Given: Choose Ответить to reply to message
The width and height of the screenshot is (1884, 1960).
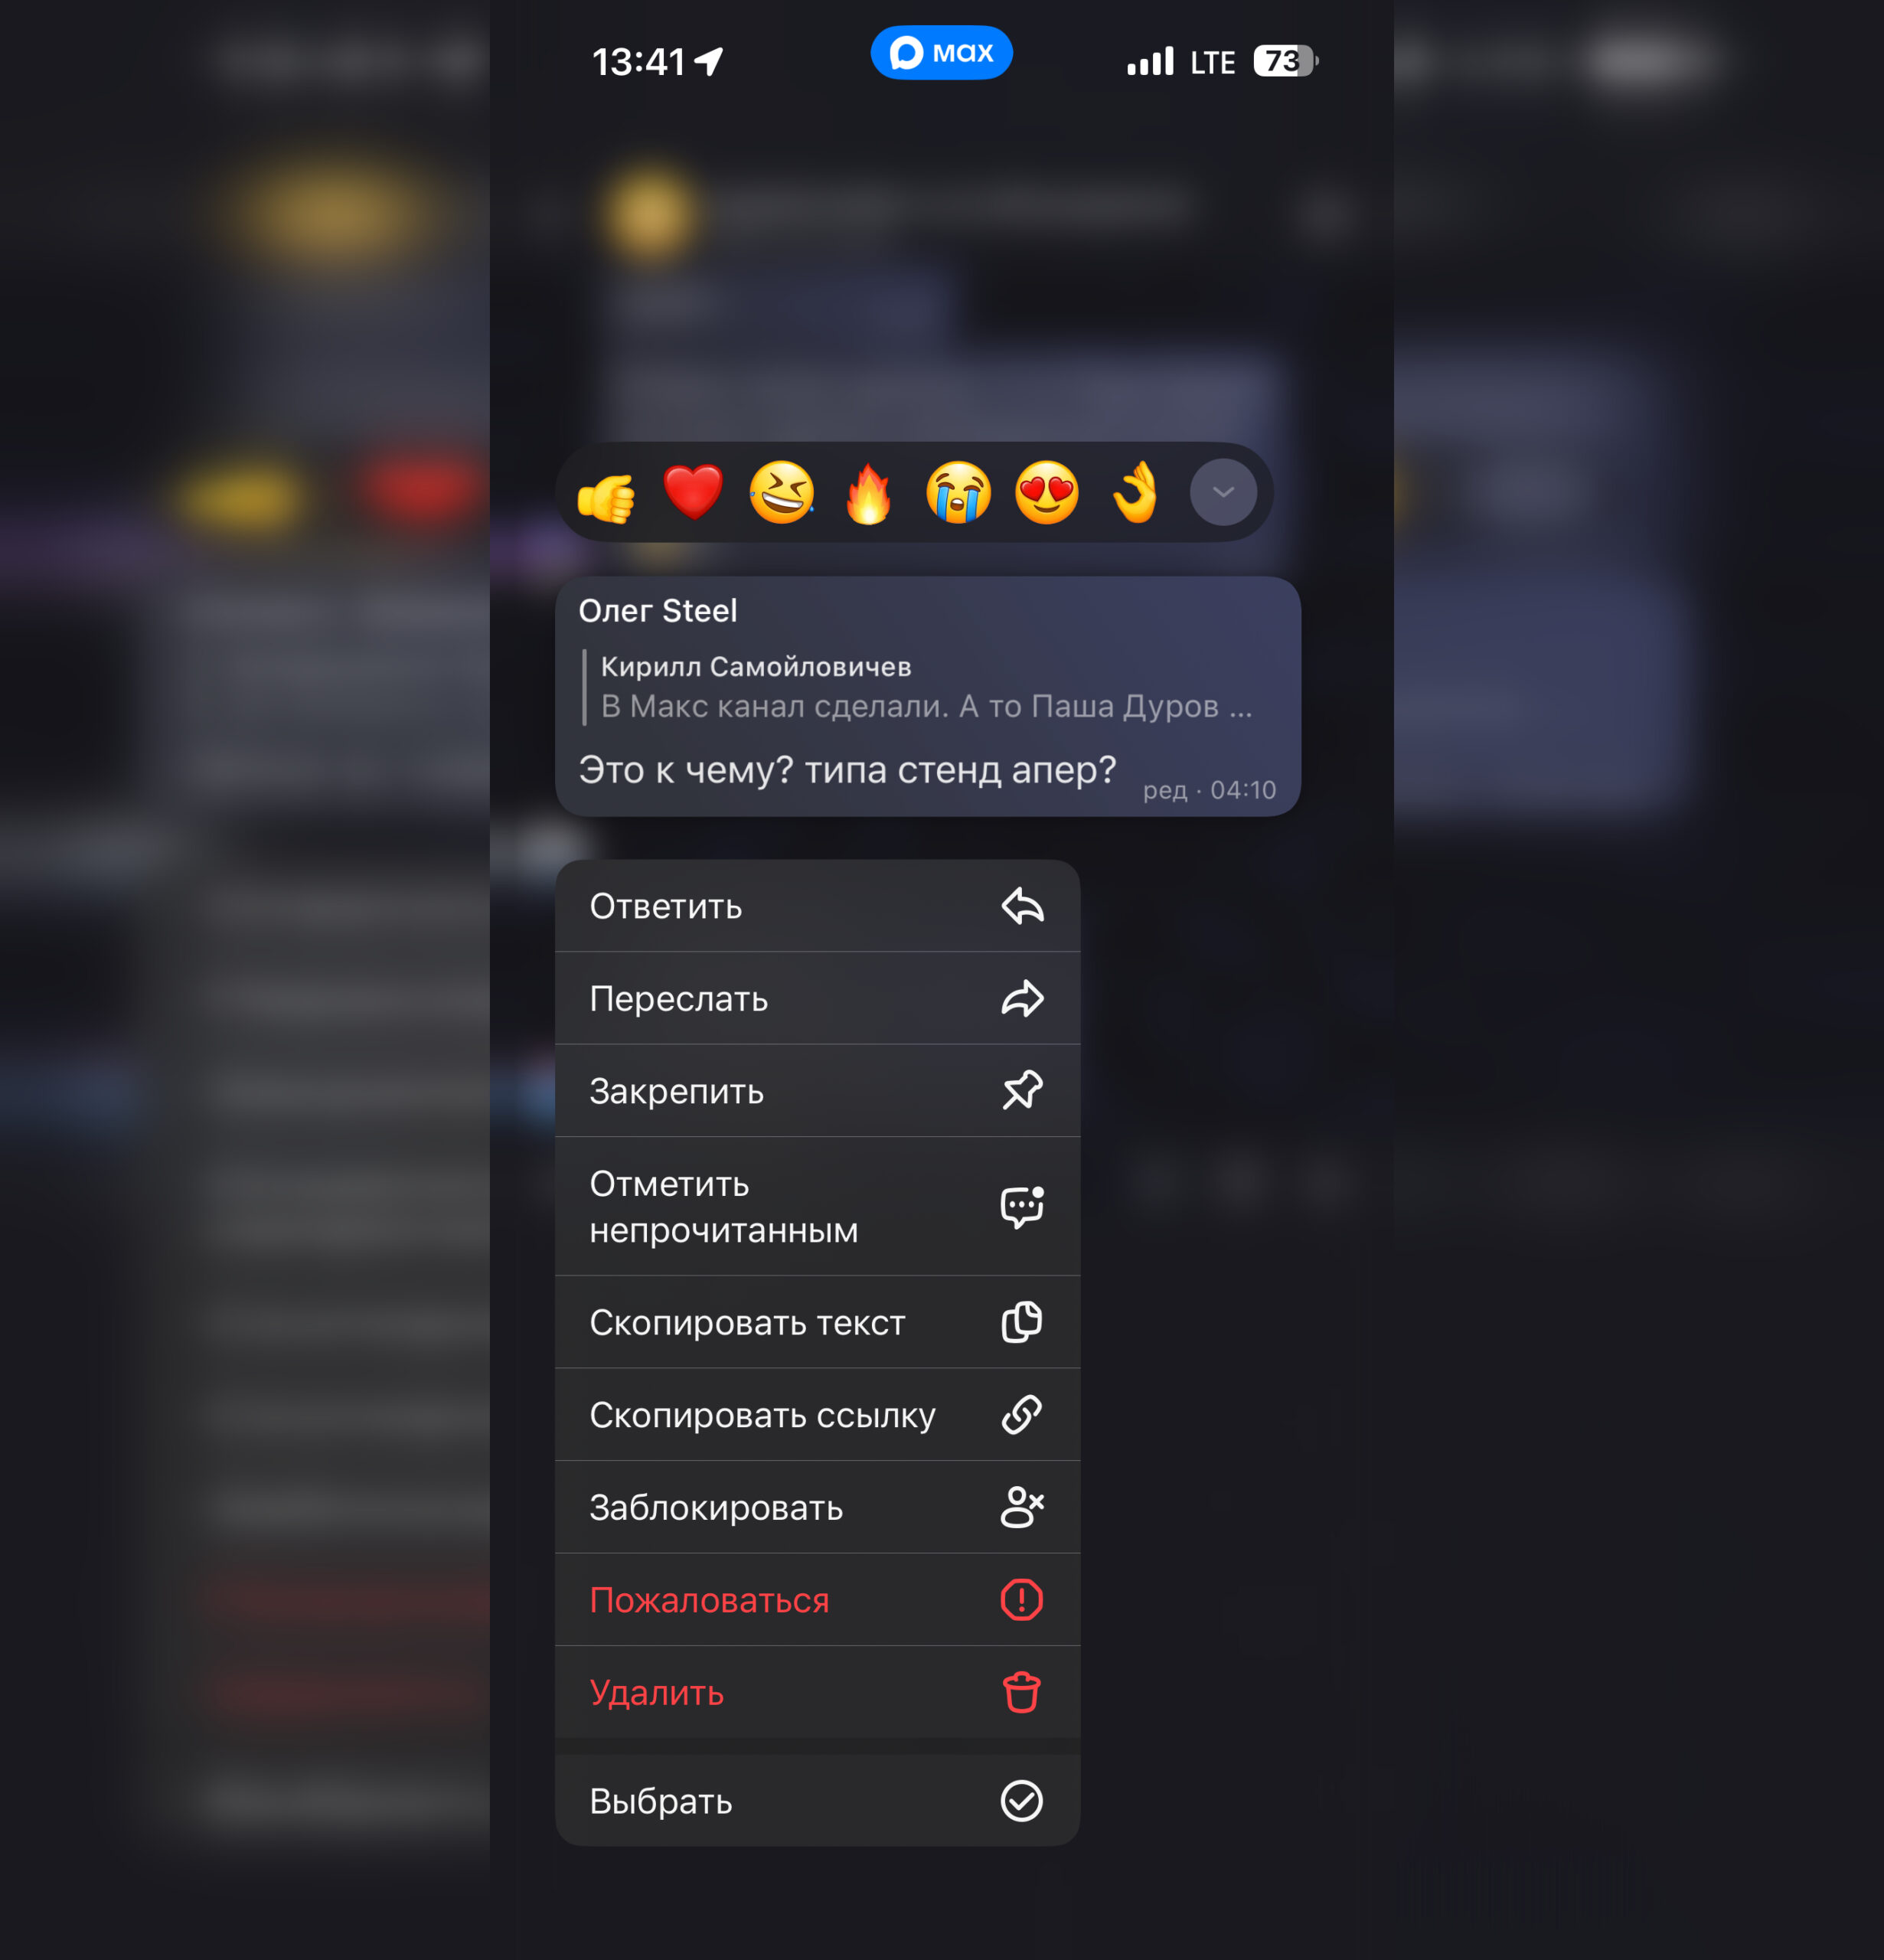Looking at the screenshot, I should [x=817, y=906].
